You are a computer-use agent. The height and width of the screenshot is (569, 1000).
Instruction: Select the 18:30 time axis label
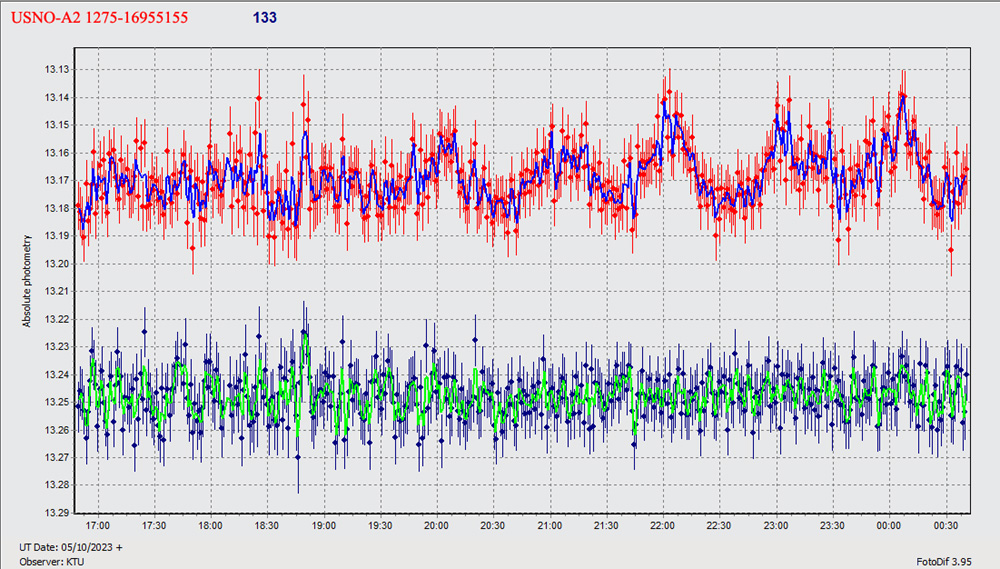pos(267,525)
